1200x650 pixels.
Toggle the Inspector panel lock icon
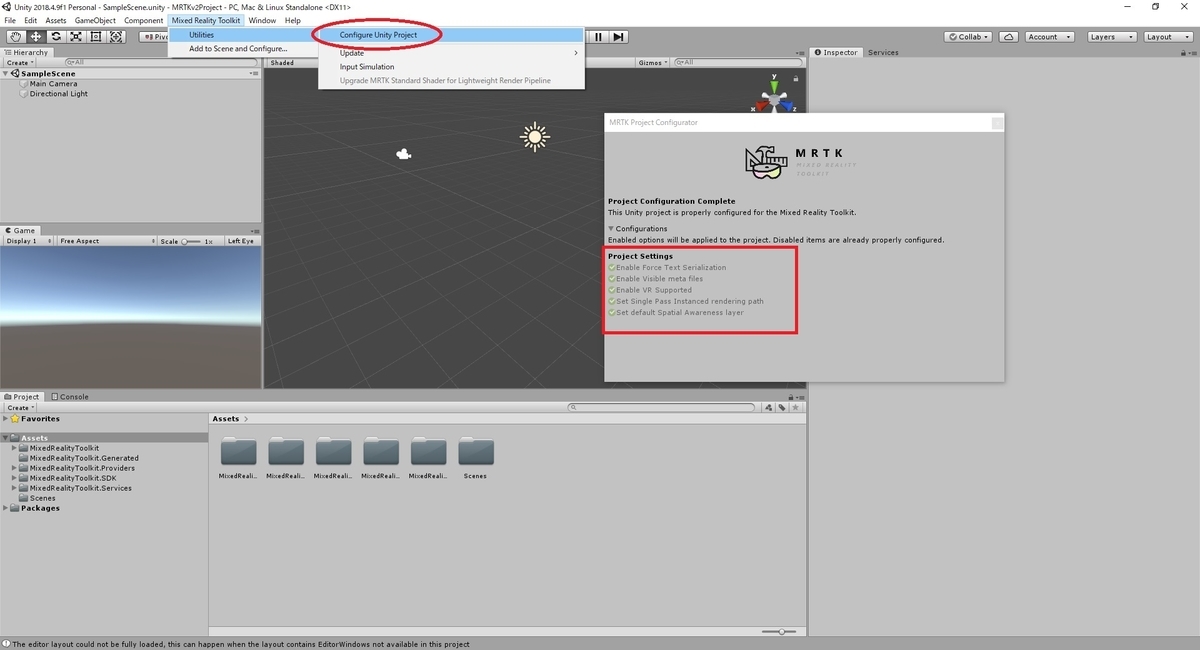tap(1185, 52)
